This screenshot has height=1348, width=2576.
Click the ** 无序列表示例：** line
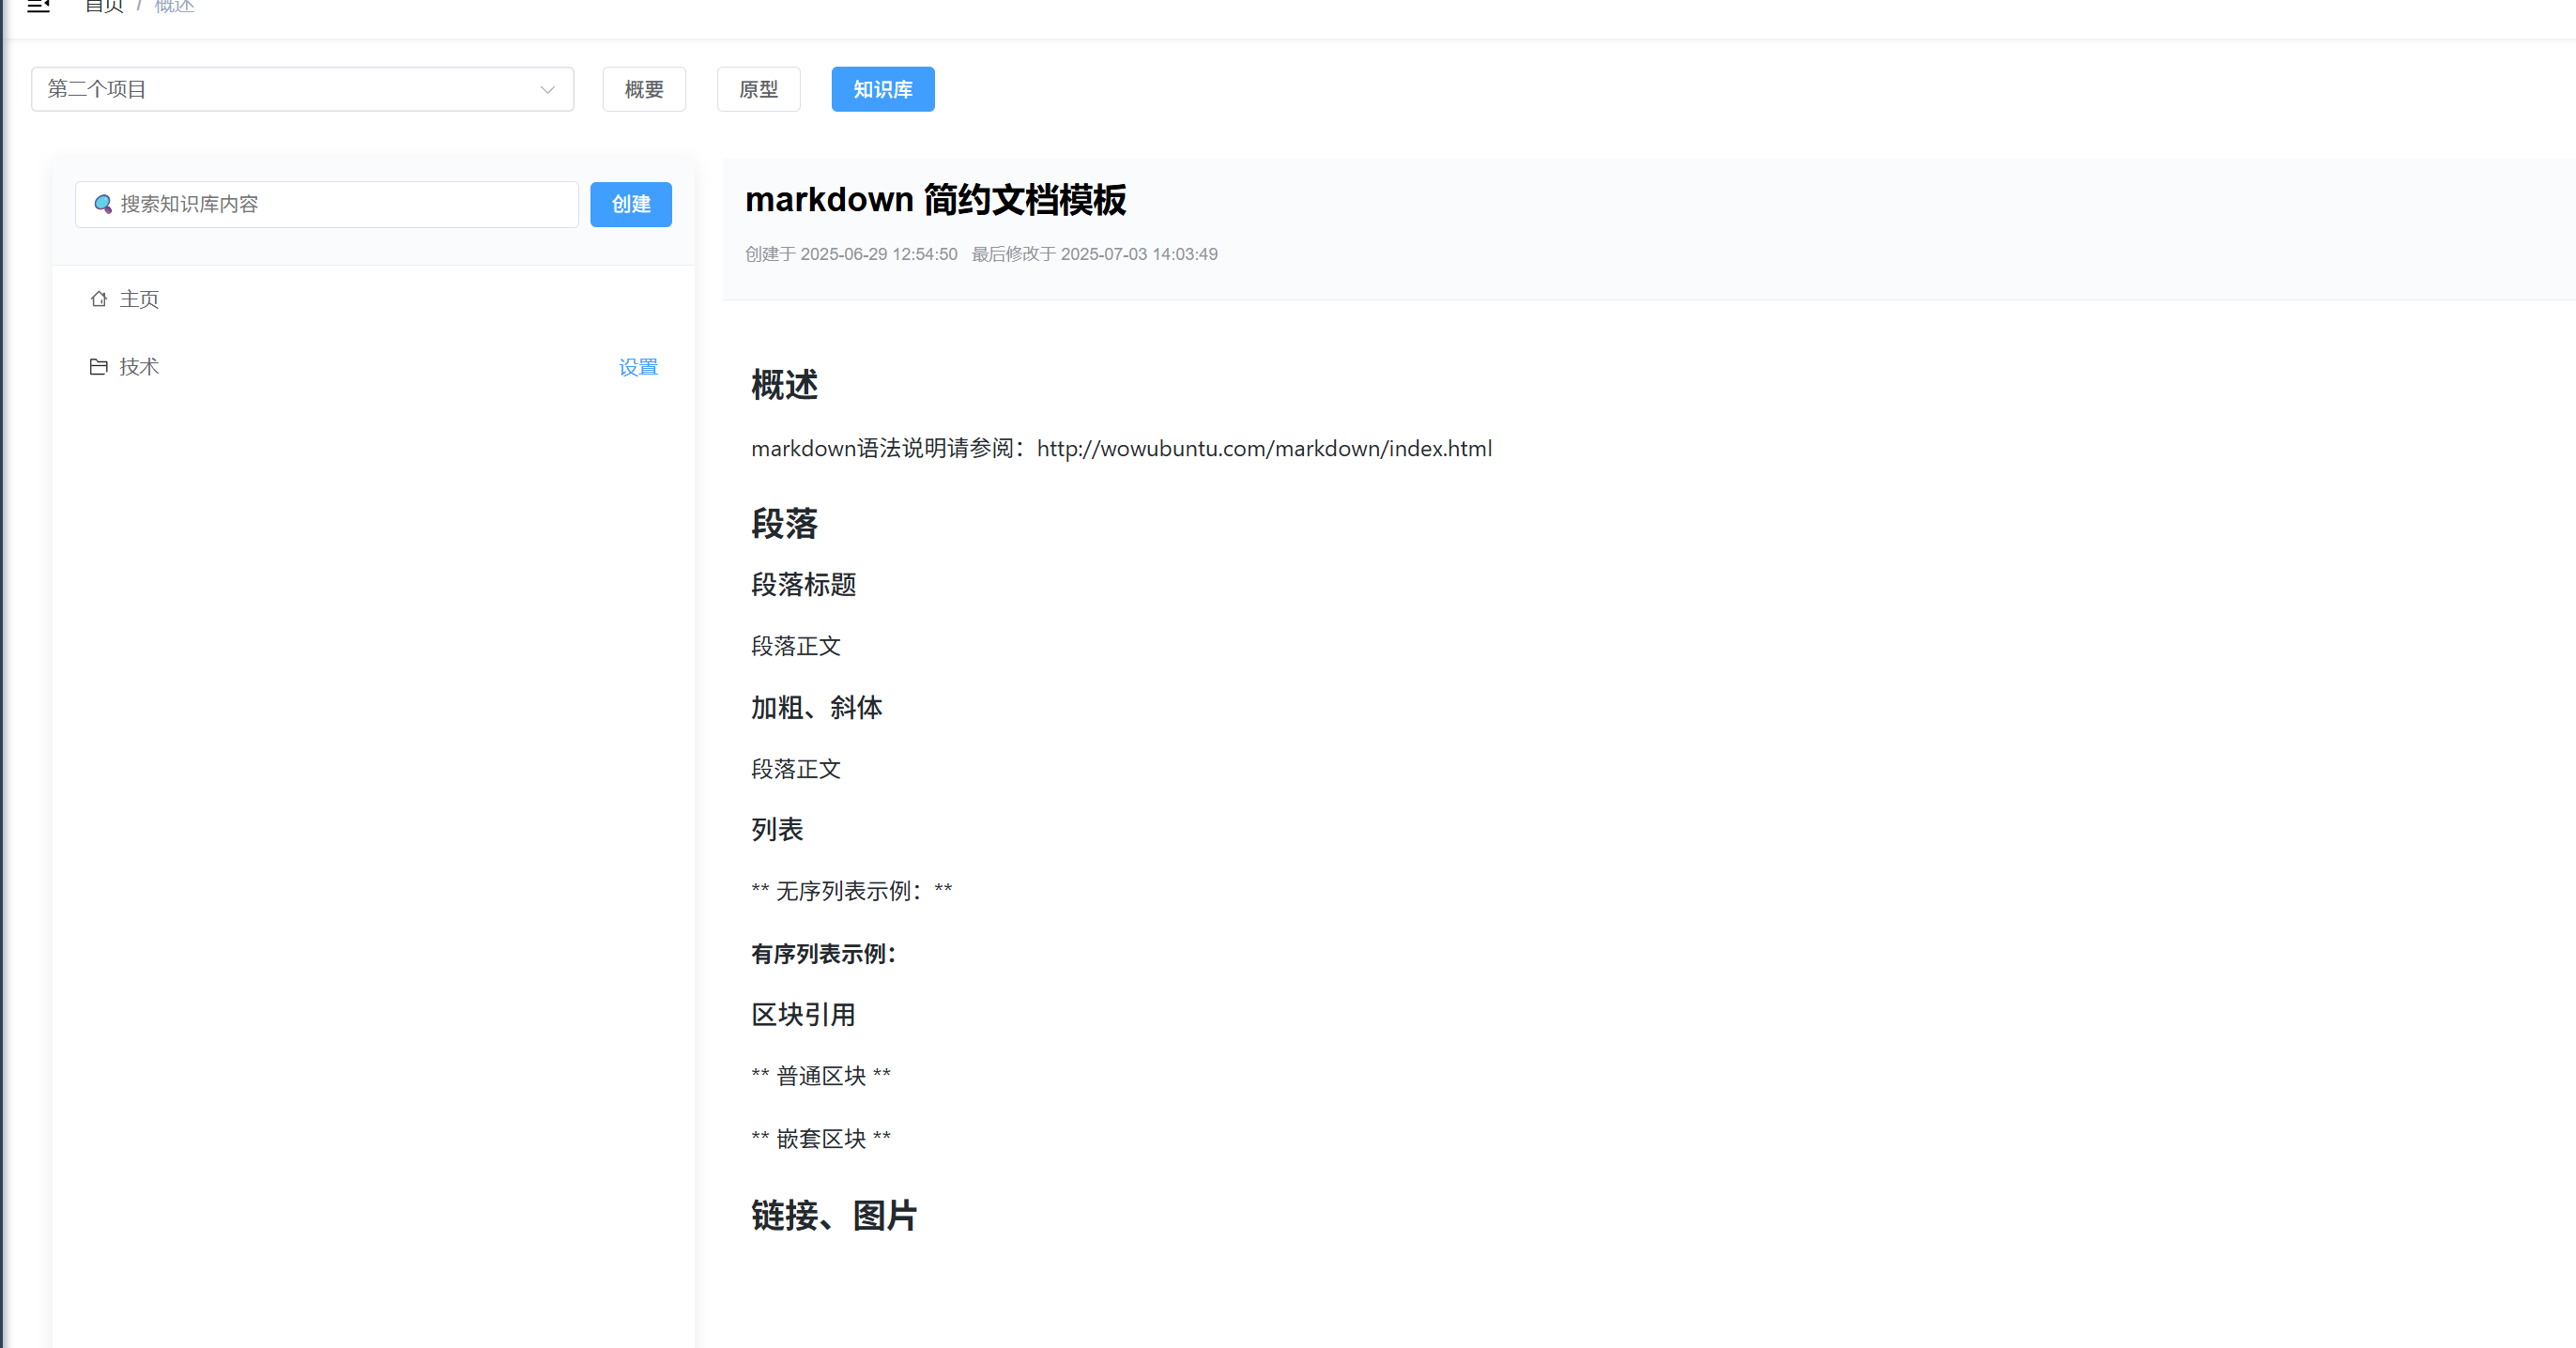pos(851,891)
